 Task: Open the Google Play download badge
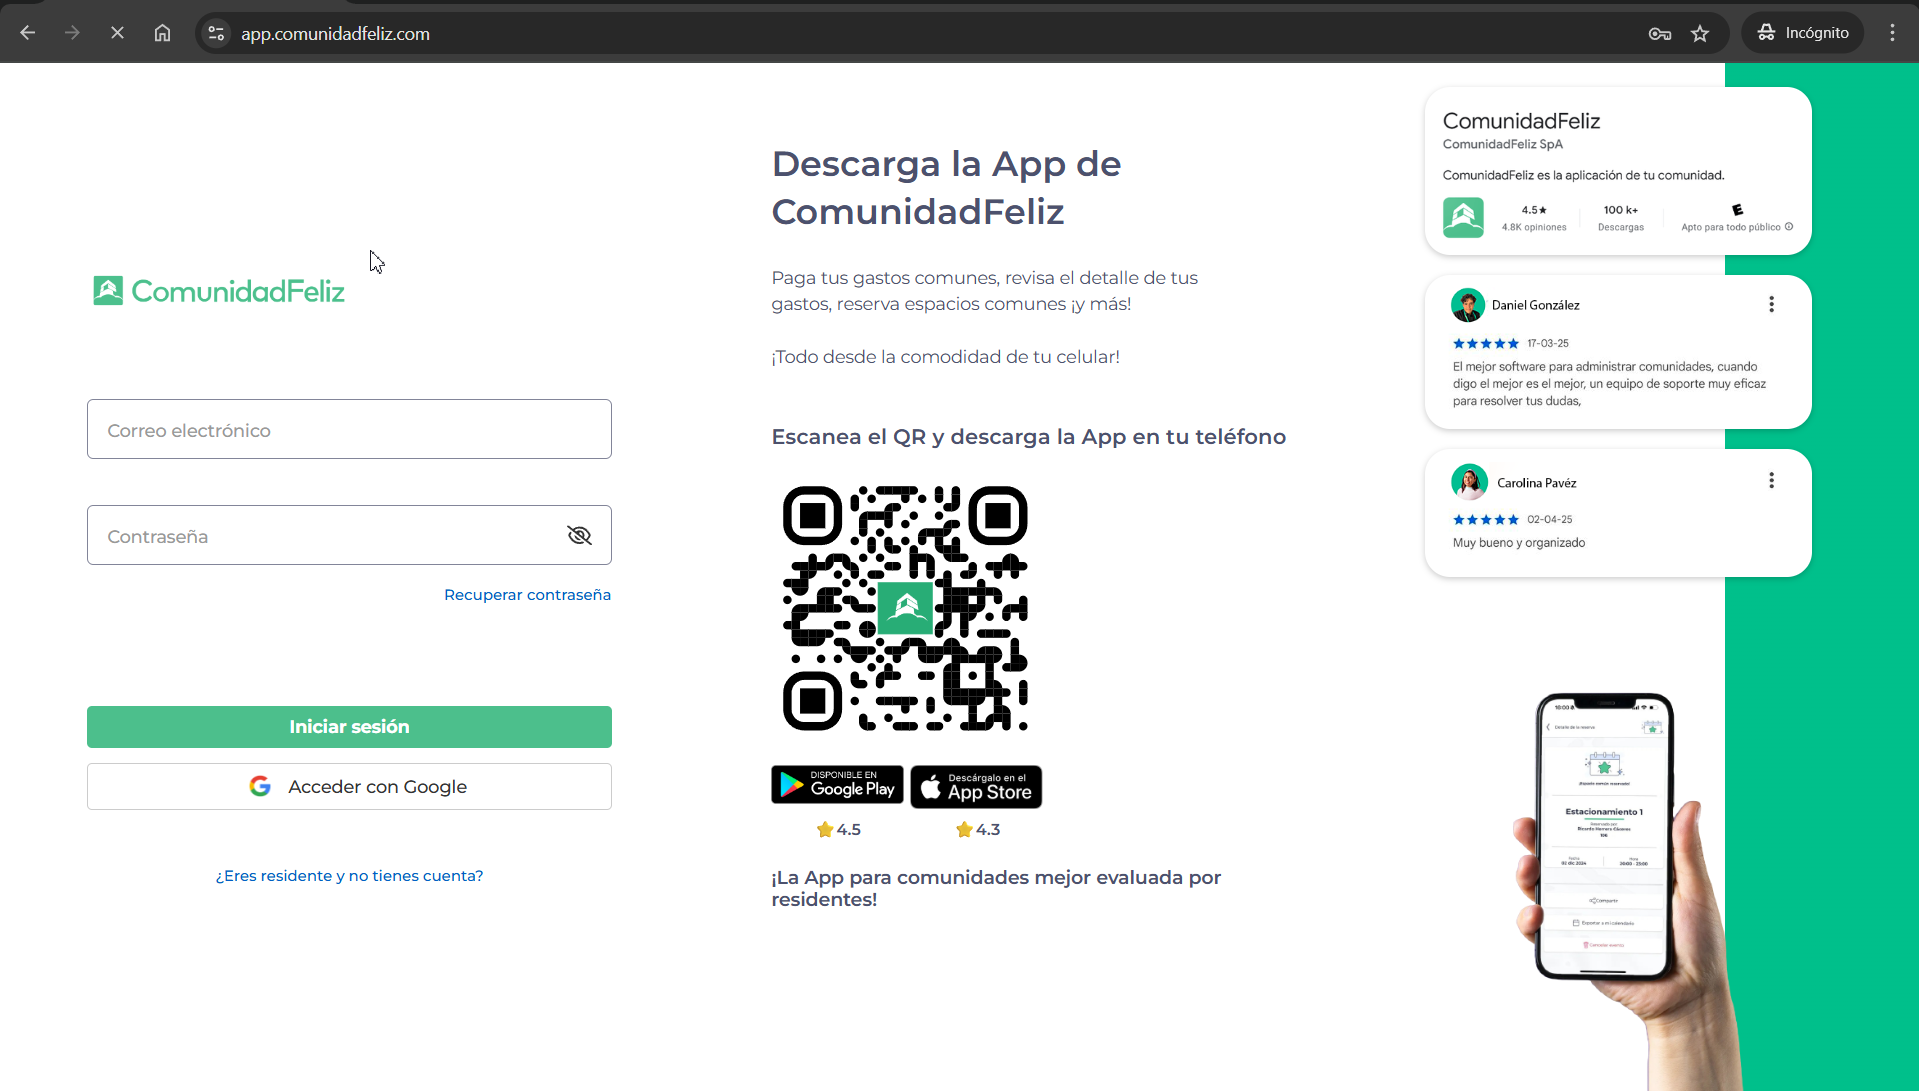coord(837,785)
